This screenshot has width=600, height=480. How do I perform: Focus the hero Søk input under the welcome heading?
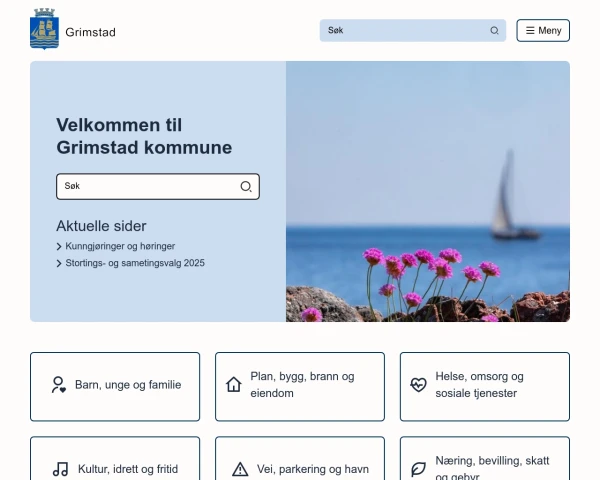pos(158,186)
